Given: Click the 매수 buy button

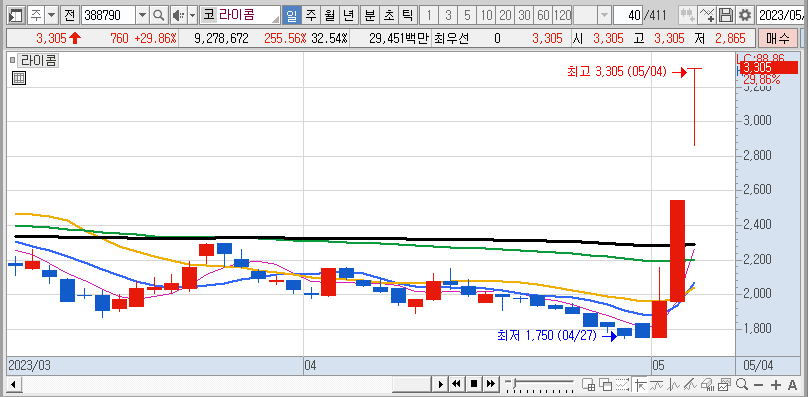Looking at the screenshot, I should (x=778, y=39).
